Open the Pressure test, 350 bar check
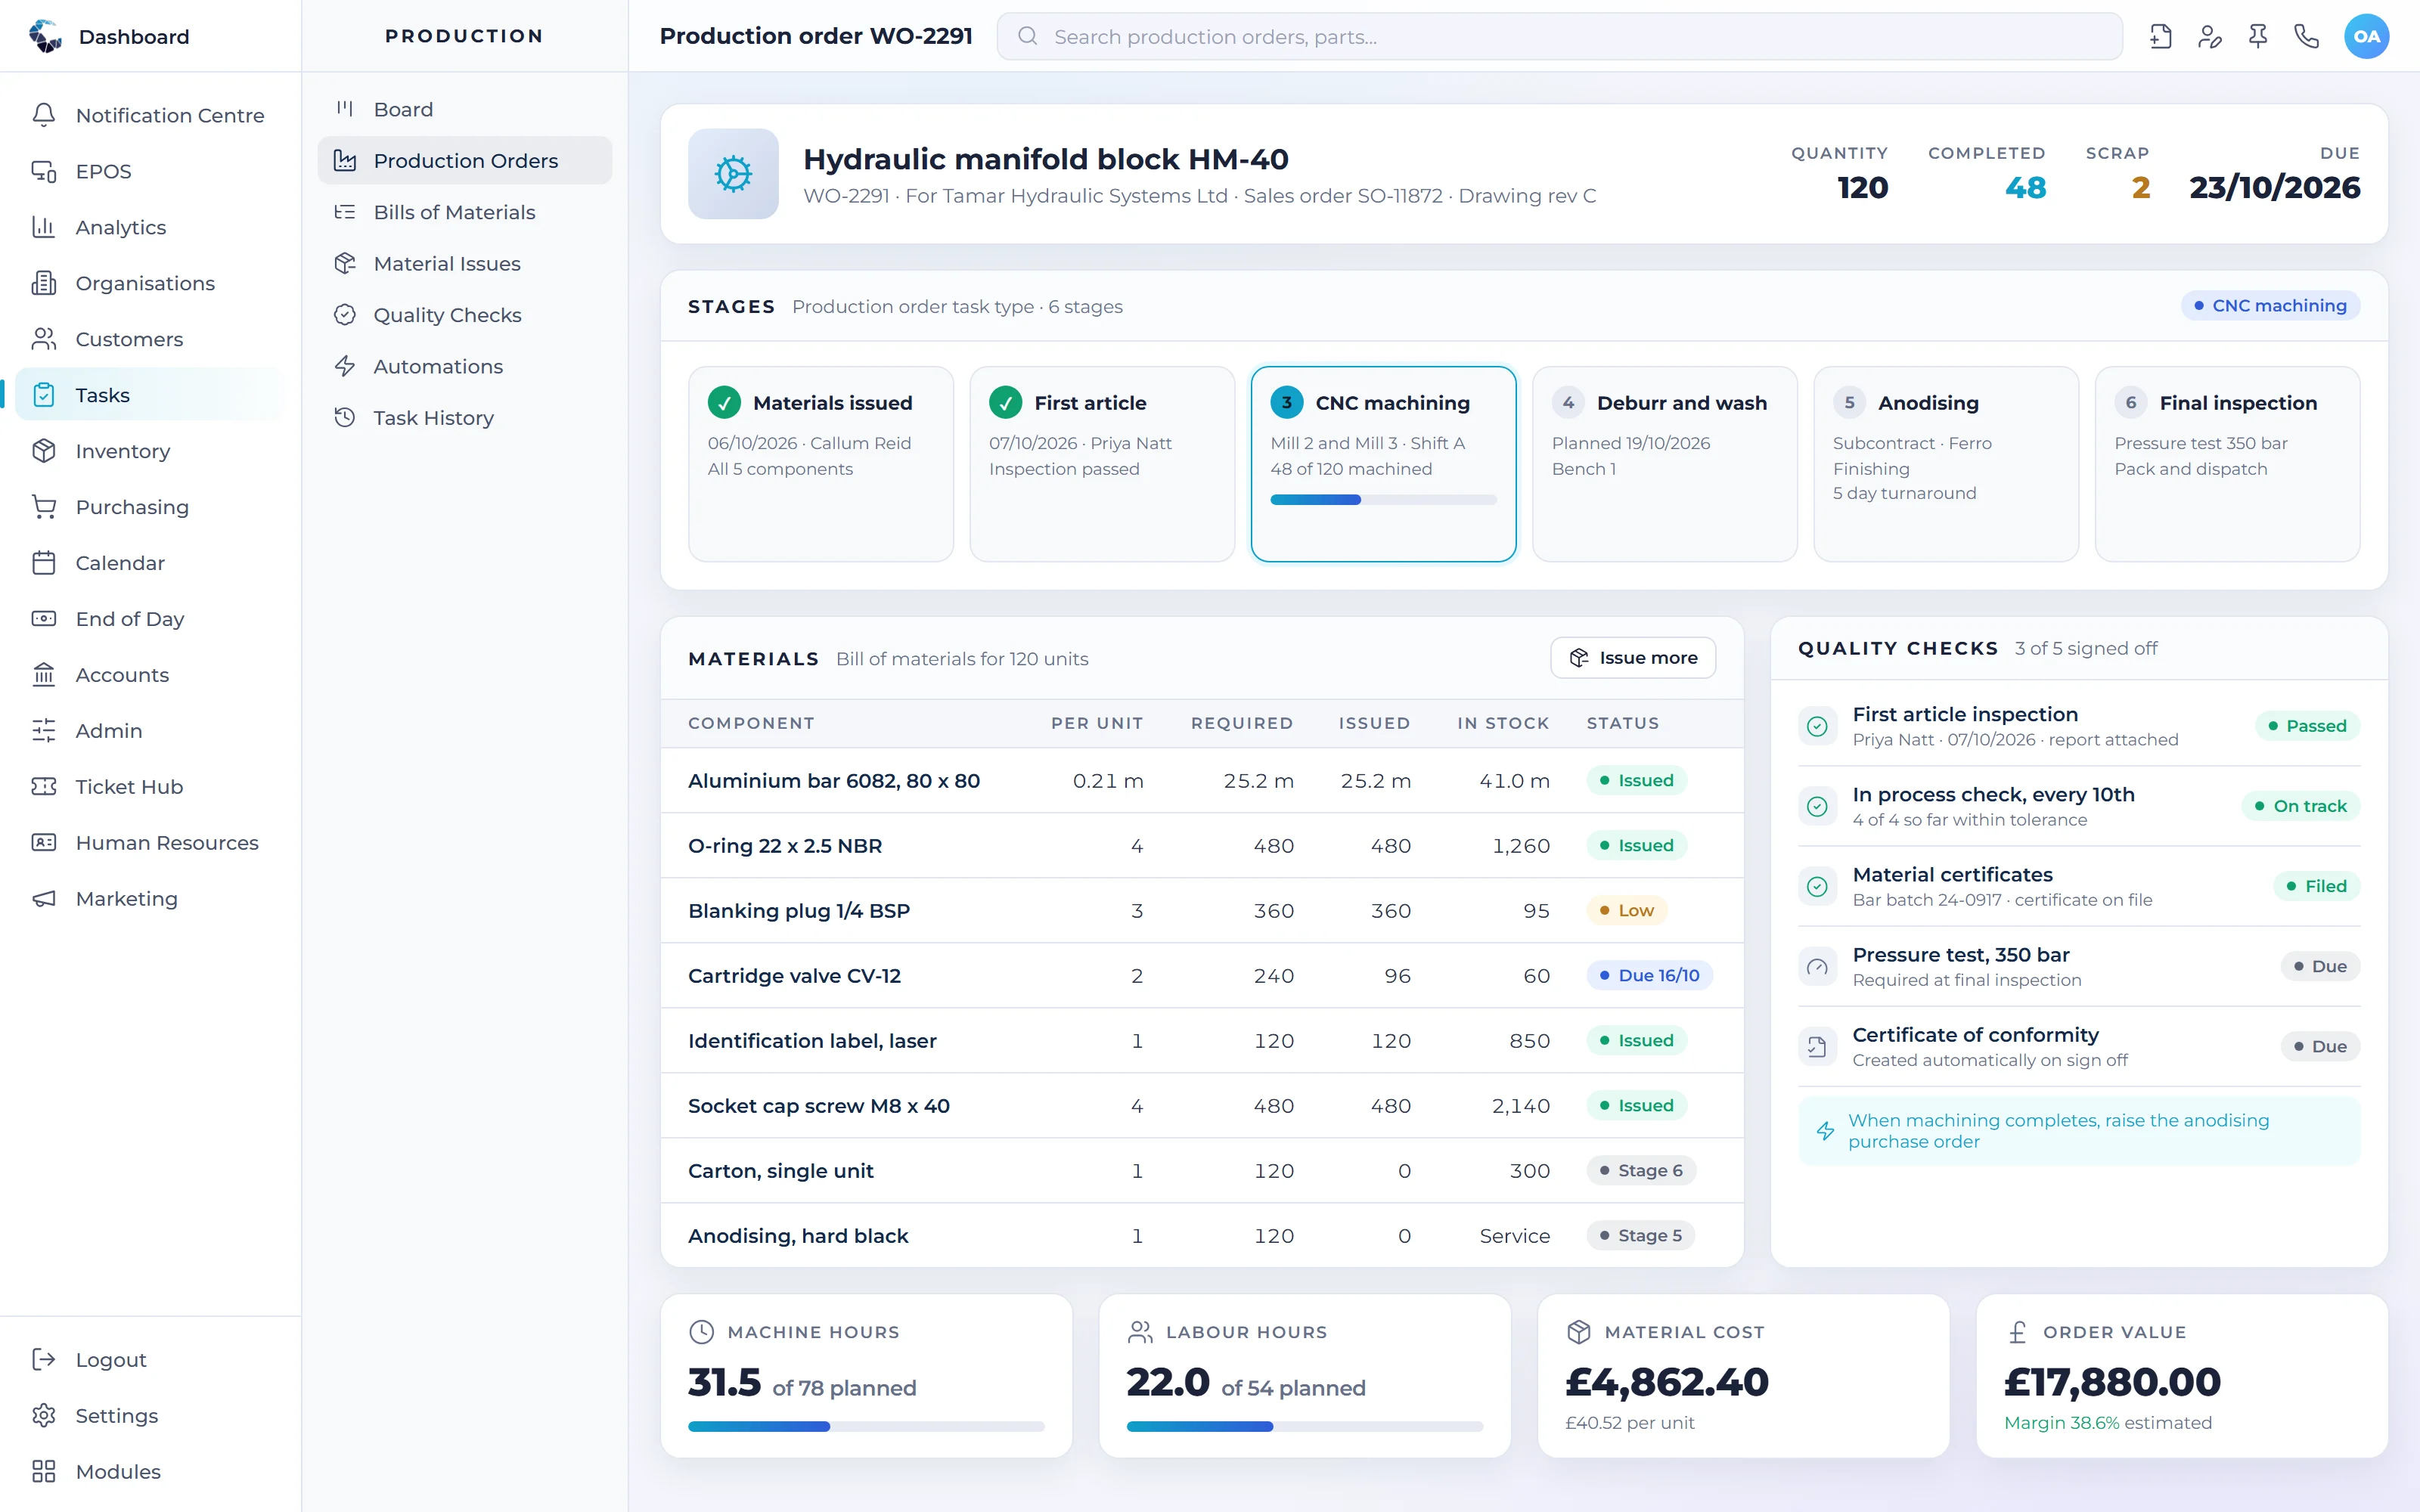Image resolution: width=2420 pixels, height=1512 pixels. tap(2079, 966)
